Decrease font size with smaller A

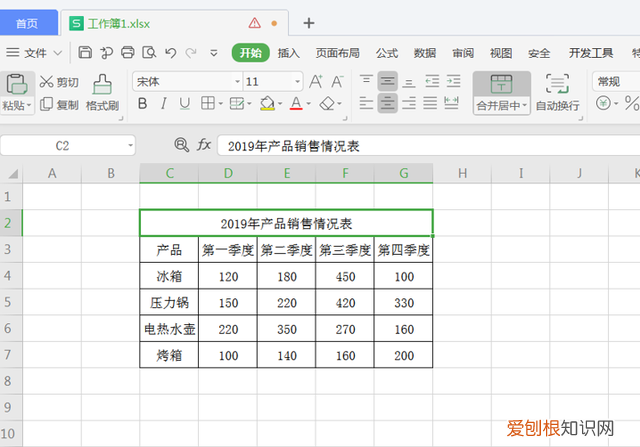pos(337,82)
